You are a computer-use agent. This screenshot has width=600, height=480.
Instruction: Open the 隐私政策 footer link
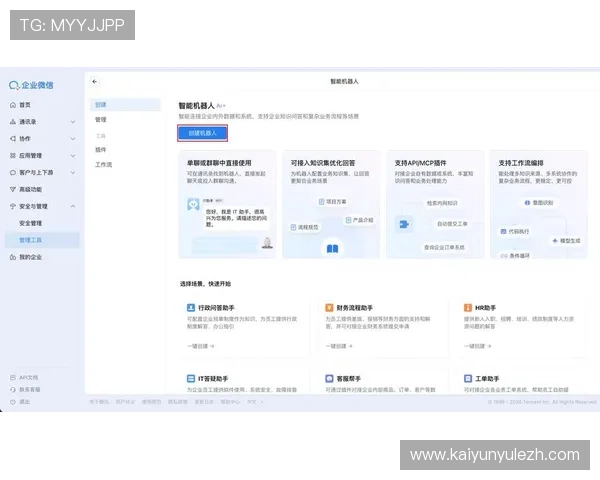178,402
